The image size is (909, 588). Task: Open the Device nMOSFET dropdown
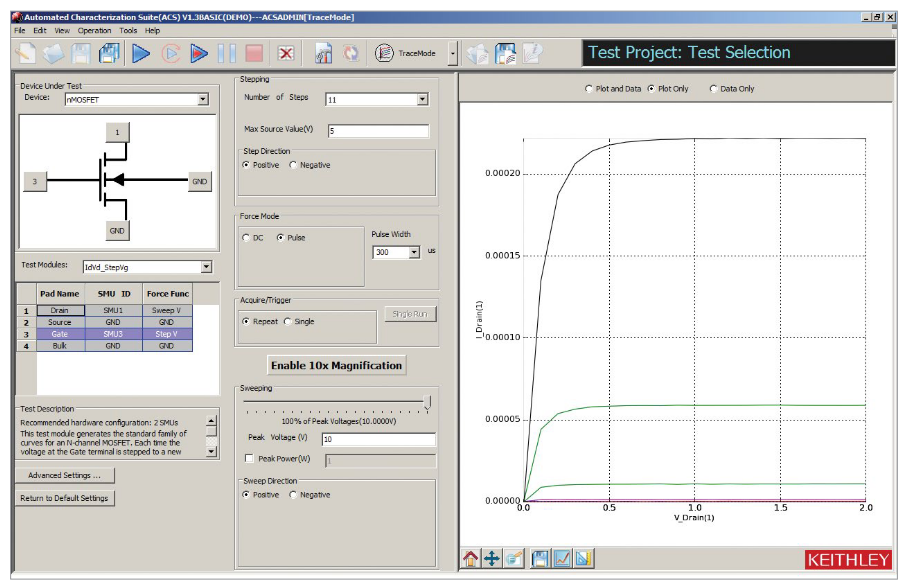(x=202, y=100)
